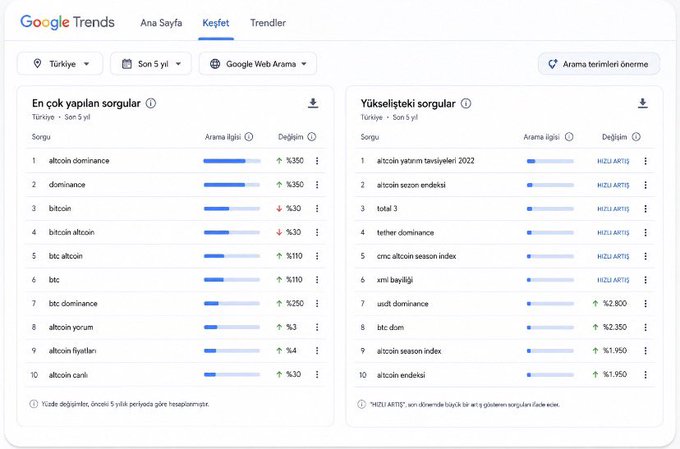Open more options for the 'btc' row ranked 6
The height and width of the screenshot is (449, 680).
[317, 280]
